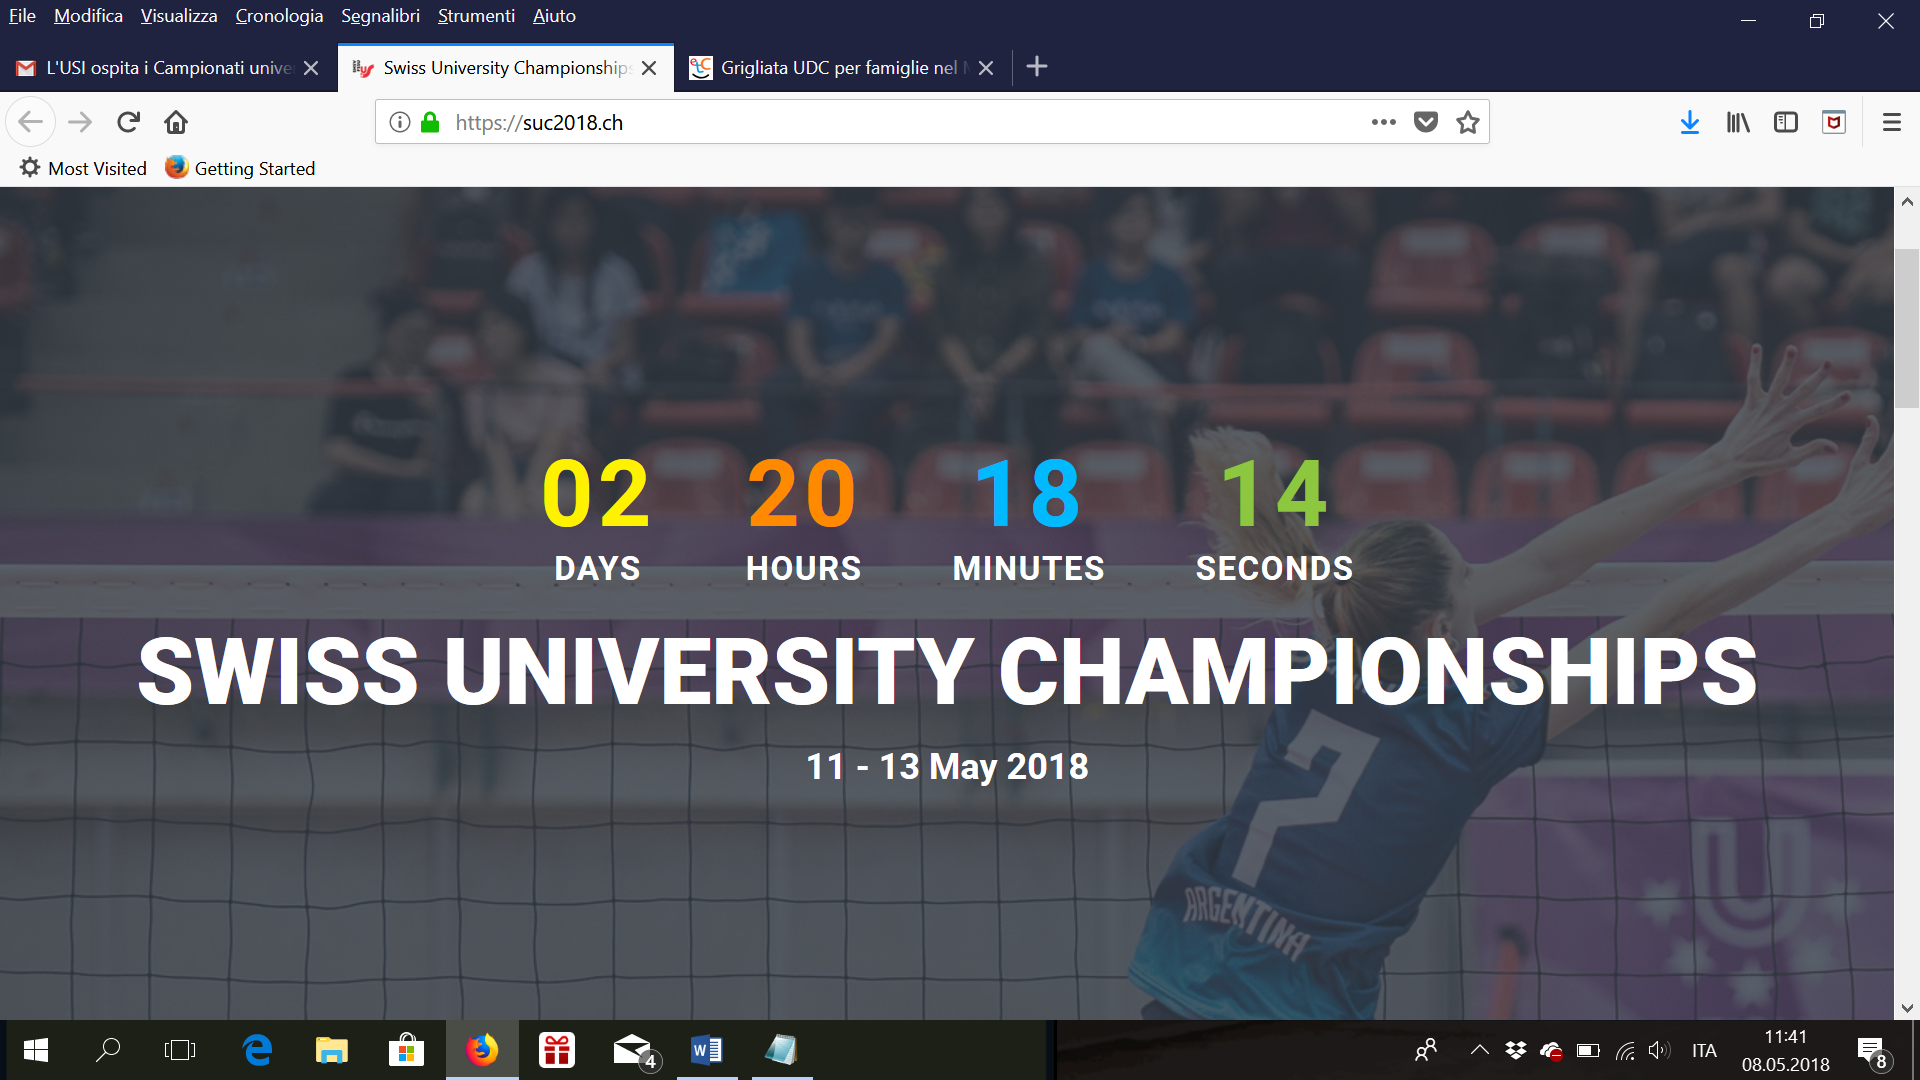Image resolution: width=1920 pixels, height=1080 pixels.
Task: Click the SECONDS countdown label
Action: coord(1274,568)
